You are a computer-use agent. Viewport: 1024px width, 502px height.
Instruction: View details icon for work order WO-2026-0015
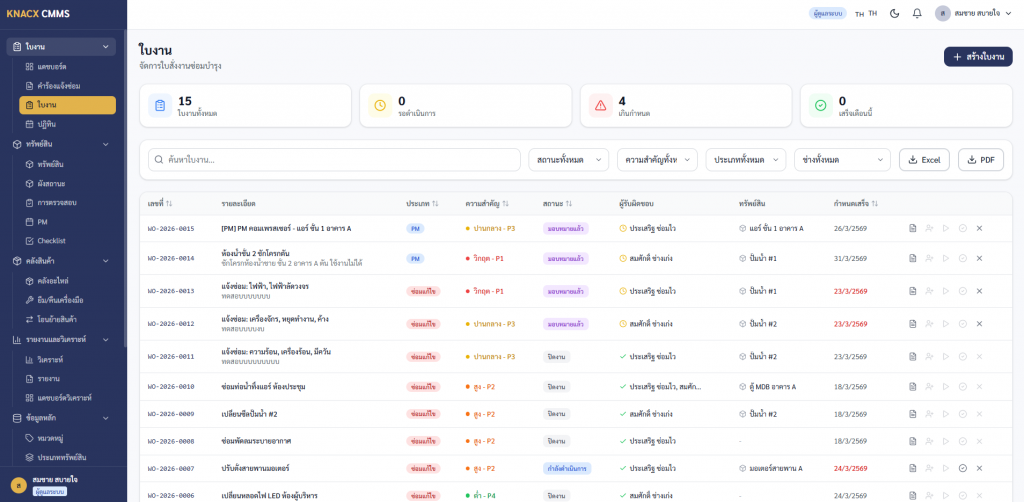[x=912, y=228]
